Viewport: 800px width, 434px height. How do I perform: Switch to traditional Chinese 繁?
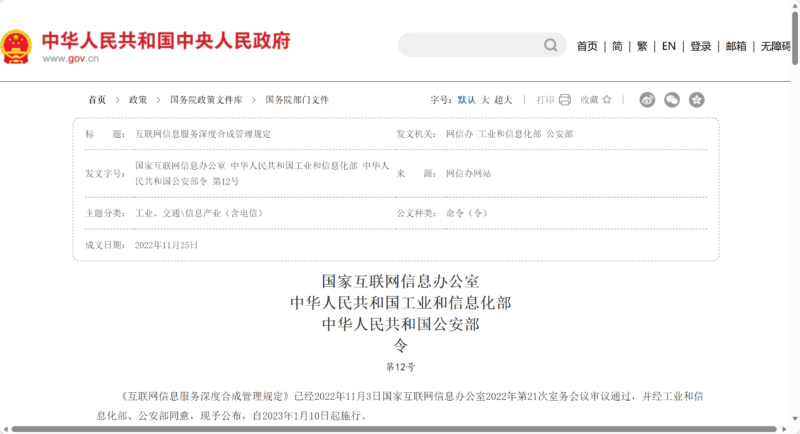coord(642,46)
